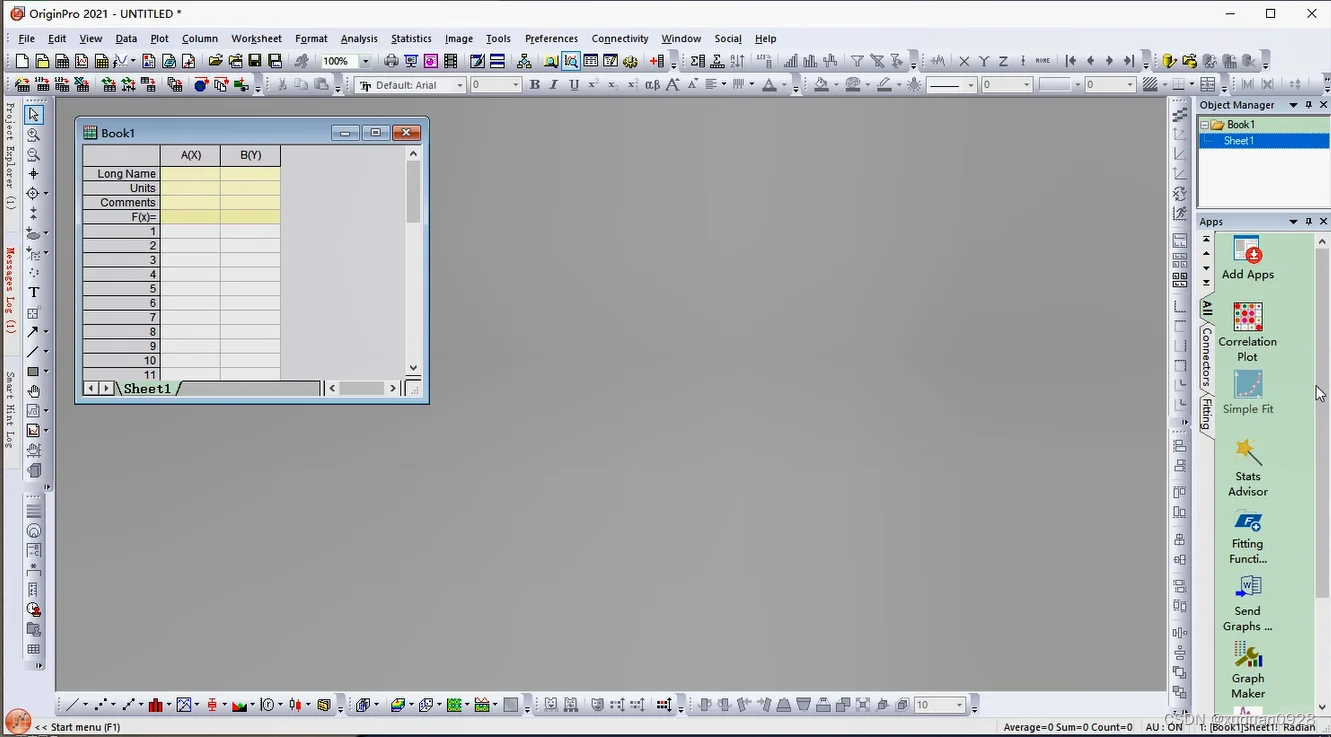The height and width of the screenshot is (737, 1331).
Task: Click the A(X) column header
Action: [x=190, y=155]
